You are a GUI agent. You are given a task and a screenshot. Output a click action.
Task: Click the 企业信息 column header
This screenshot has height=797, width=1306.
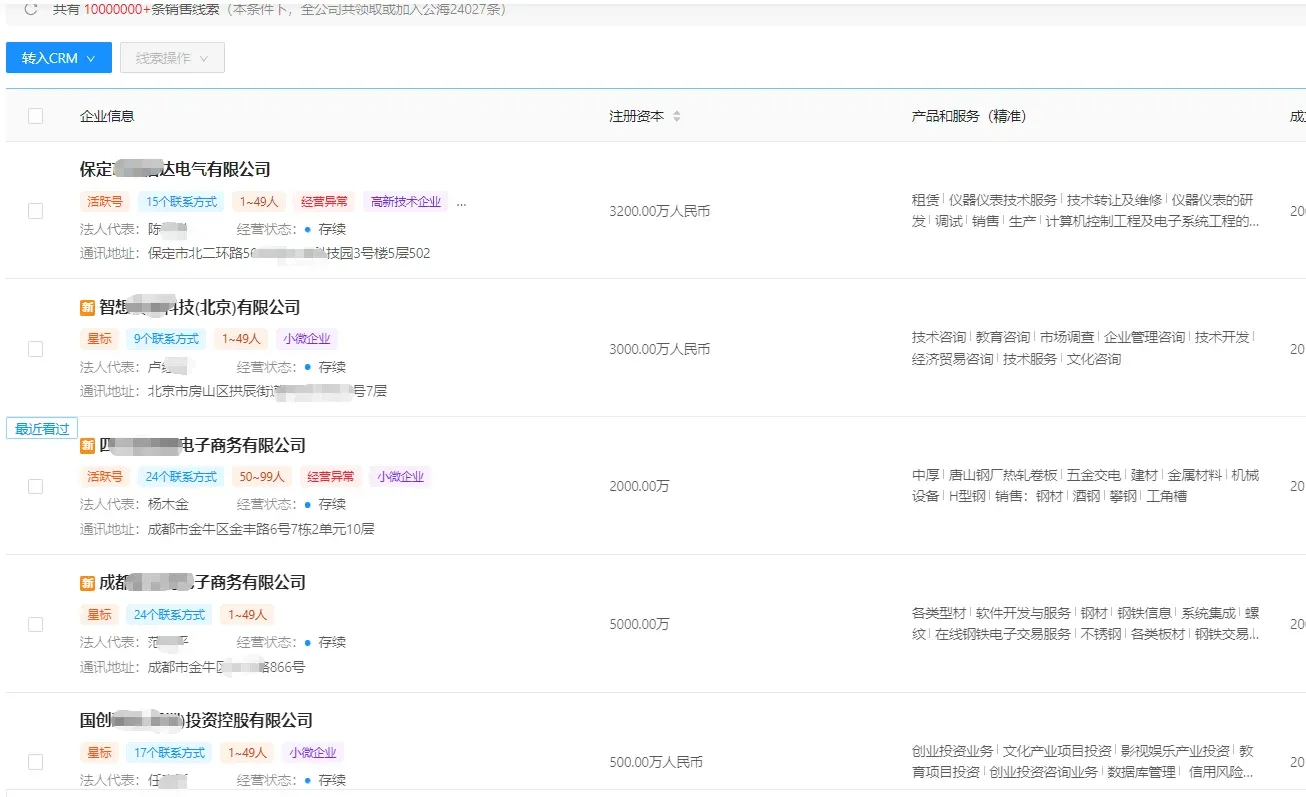point(107,116)
